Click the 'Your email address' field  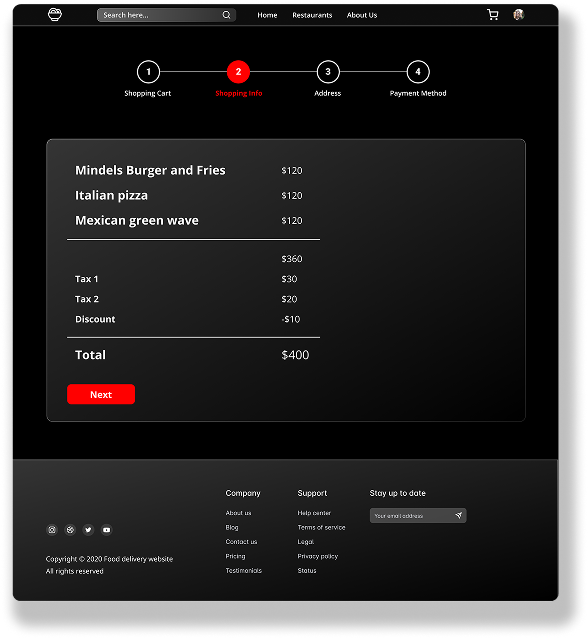tap(418, 516)
